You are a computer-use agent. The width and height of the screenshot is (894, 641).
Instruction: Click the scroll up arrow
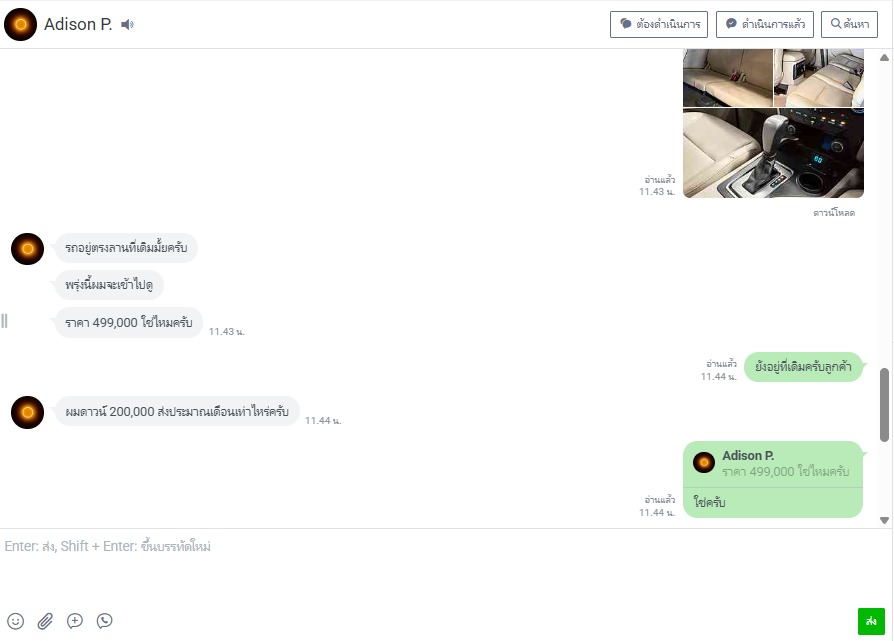884,58
